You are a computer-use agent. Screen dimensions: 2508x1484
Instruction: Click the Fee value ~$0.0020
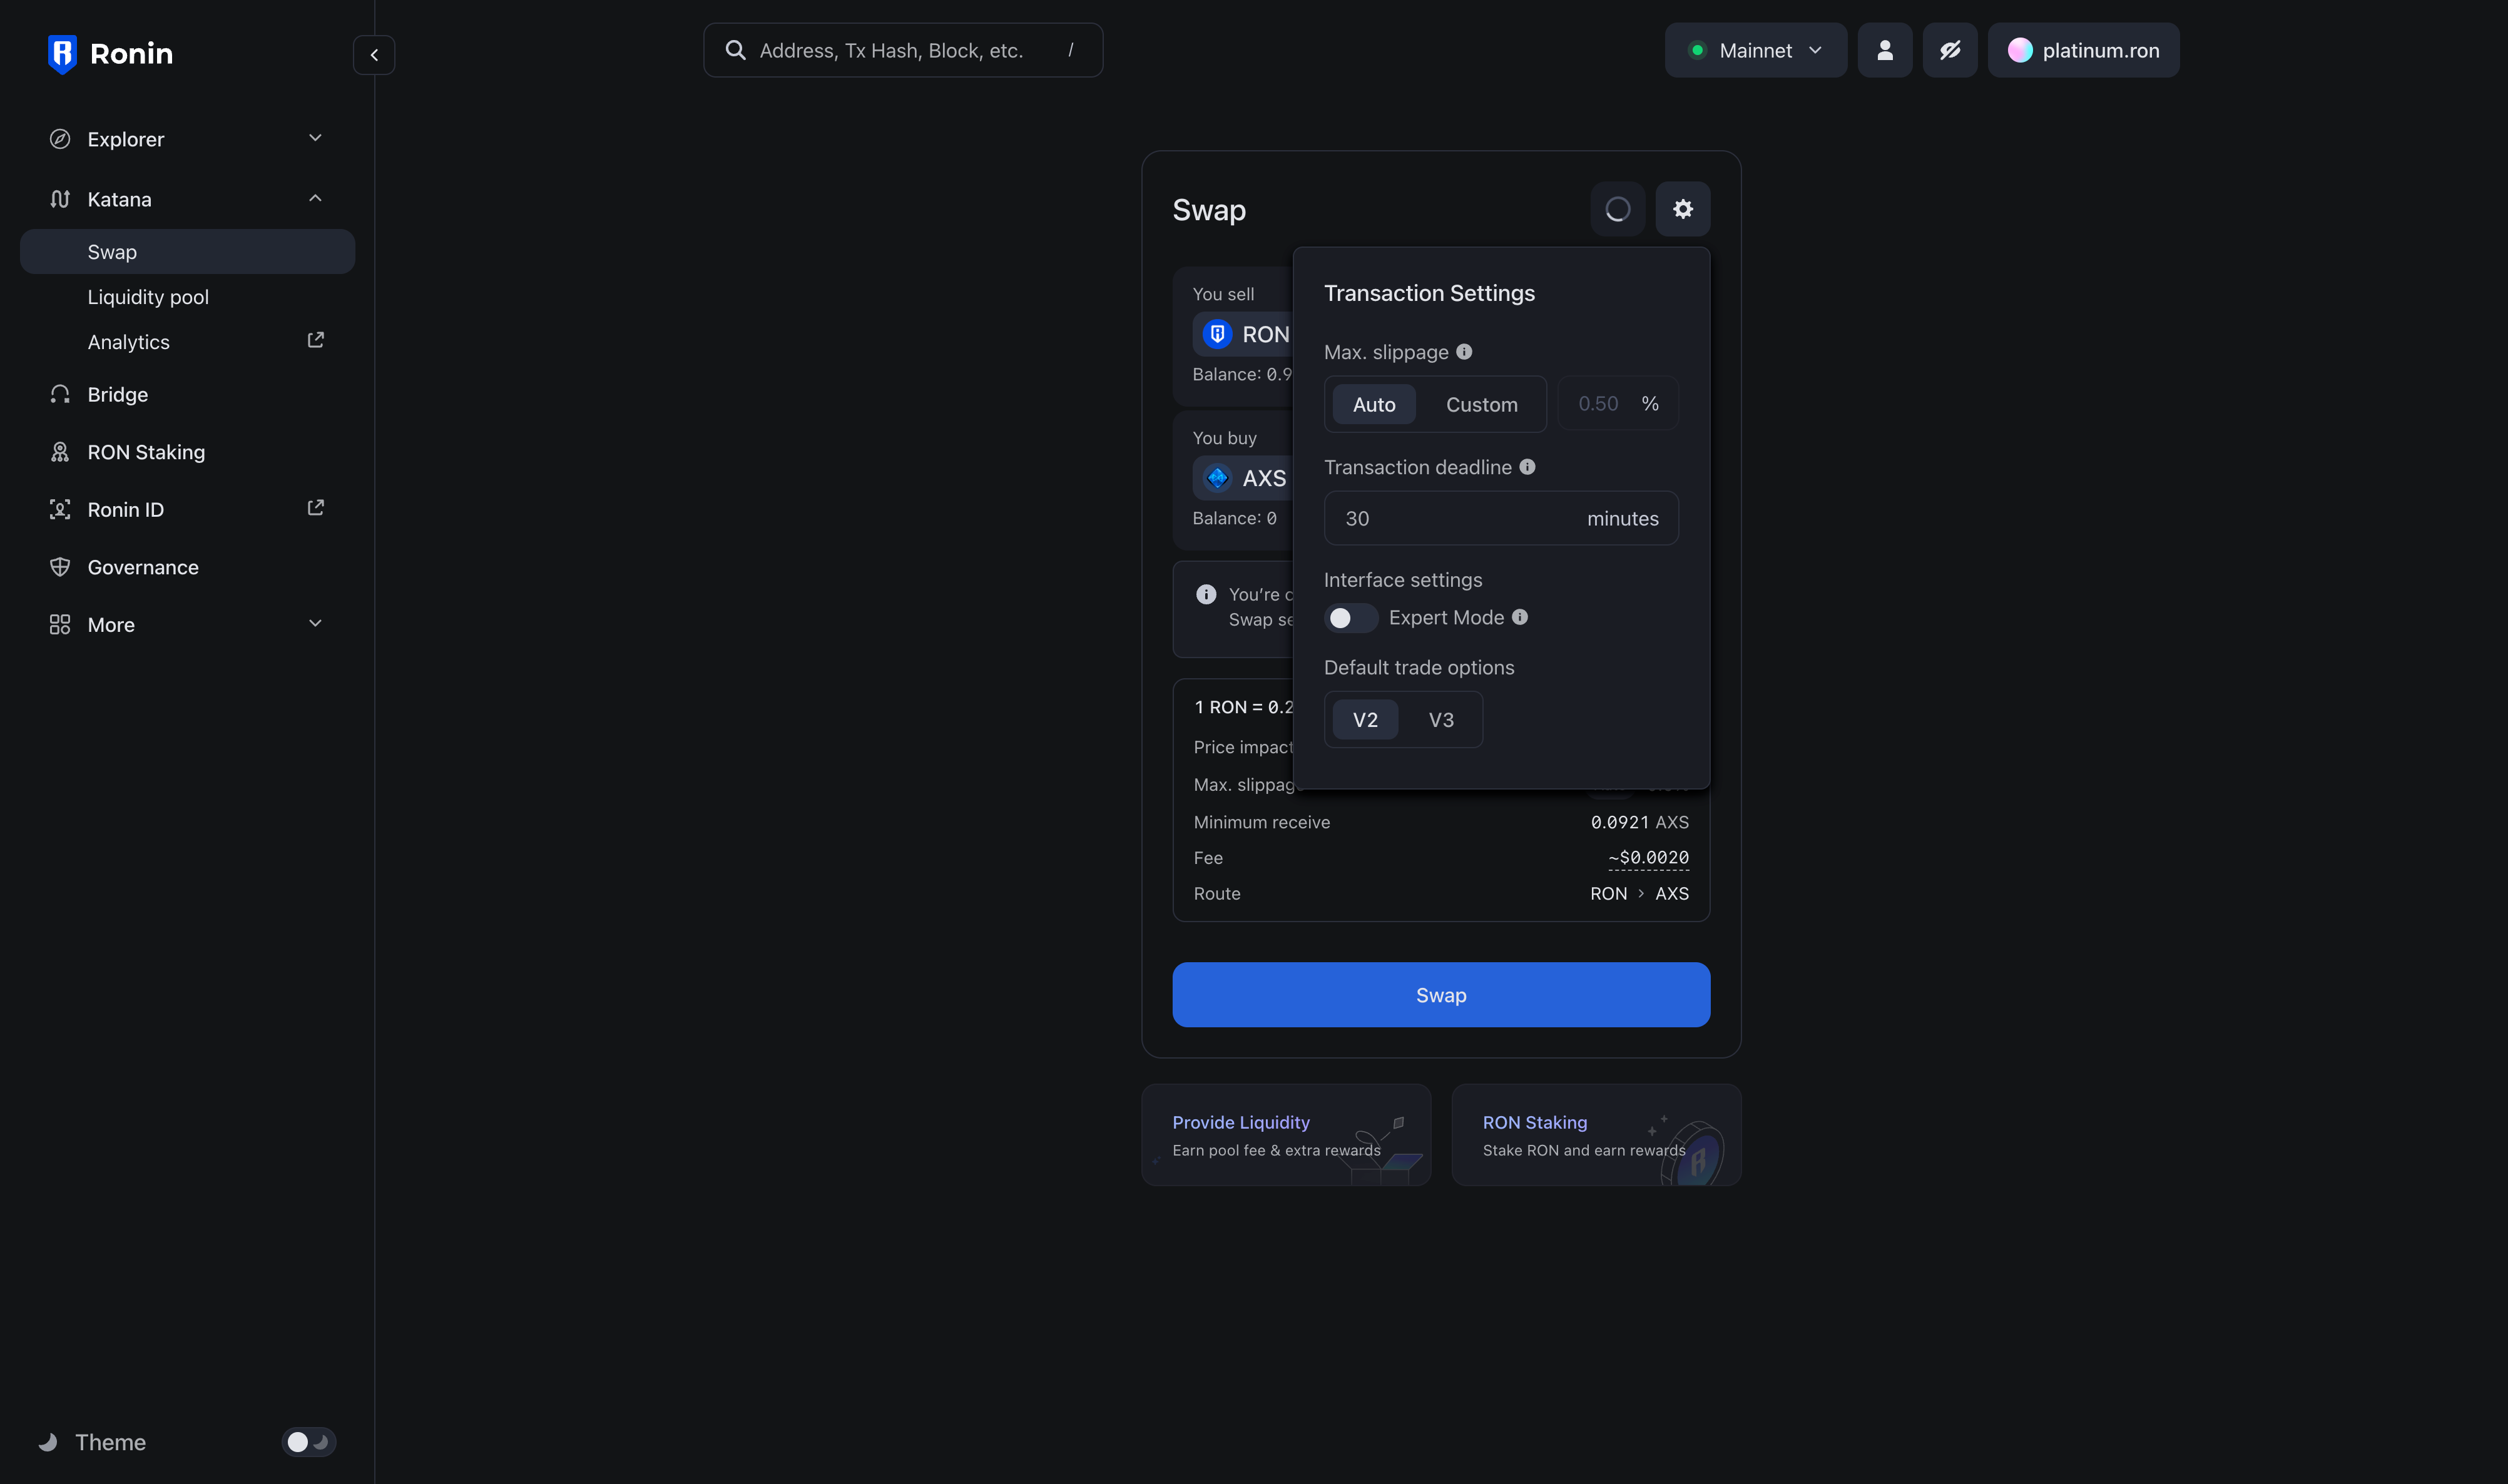coord(1648,857)
